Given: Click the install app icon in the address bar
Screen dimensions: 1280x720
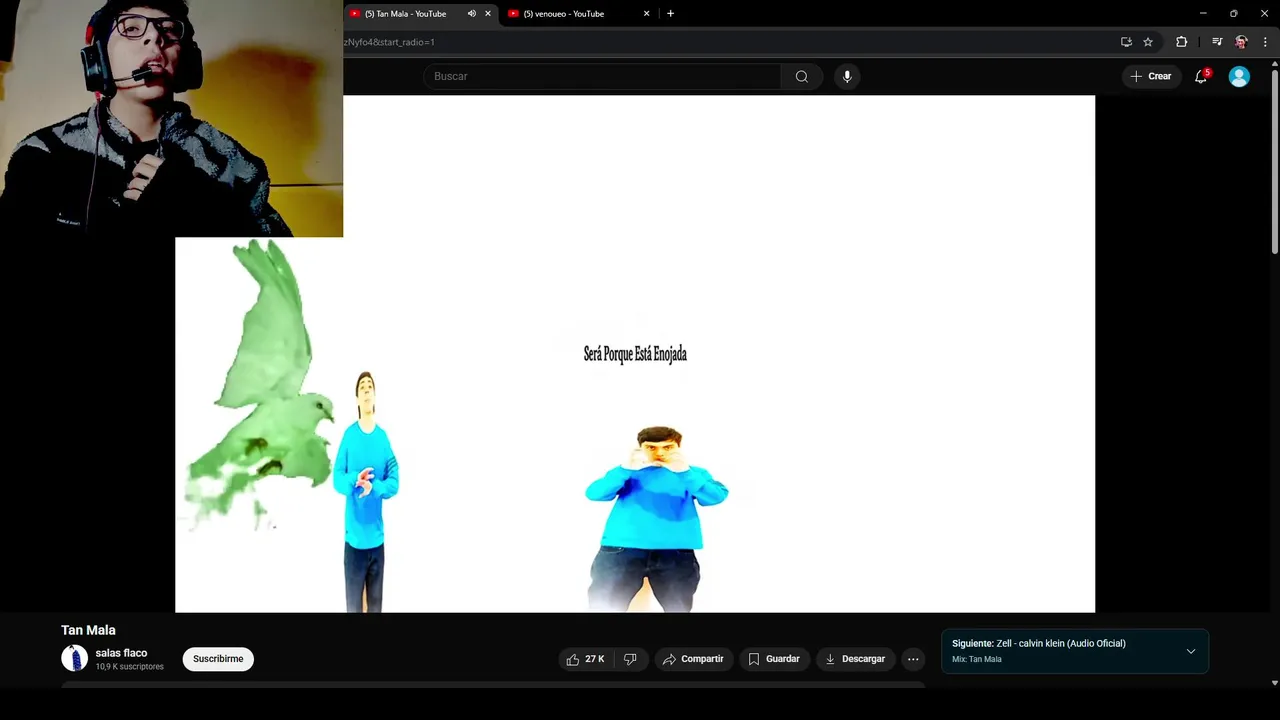Looking at the screenshot, I should pyautogui.click(x=1126, y=42).
